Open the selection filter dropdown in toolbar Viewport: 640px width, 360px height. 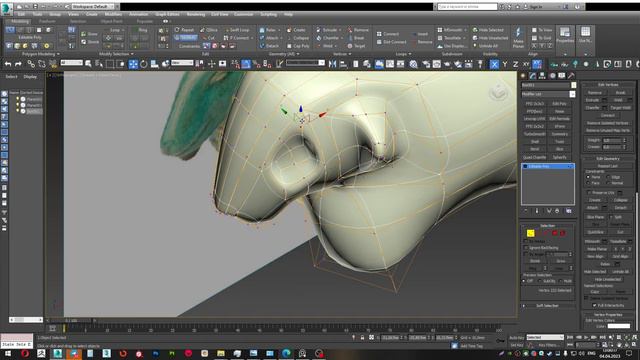72,63
